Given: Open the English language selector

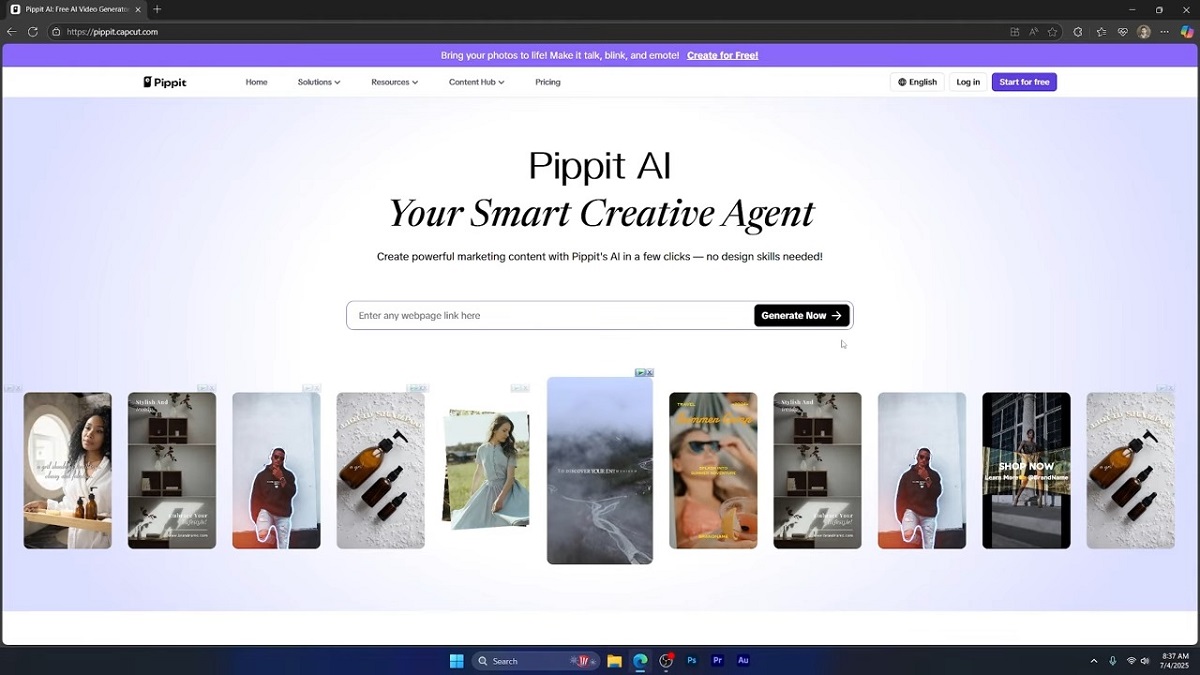Looking at the screenshot, I should click(917, 82).
